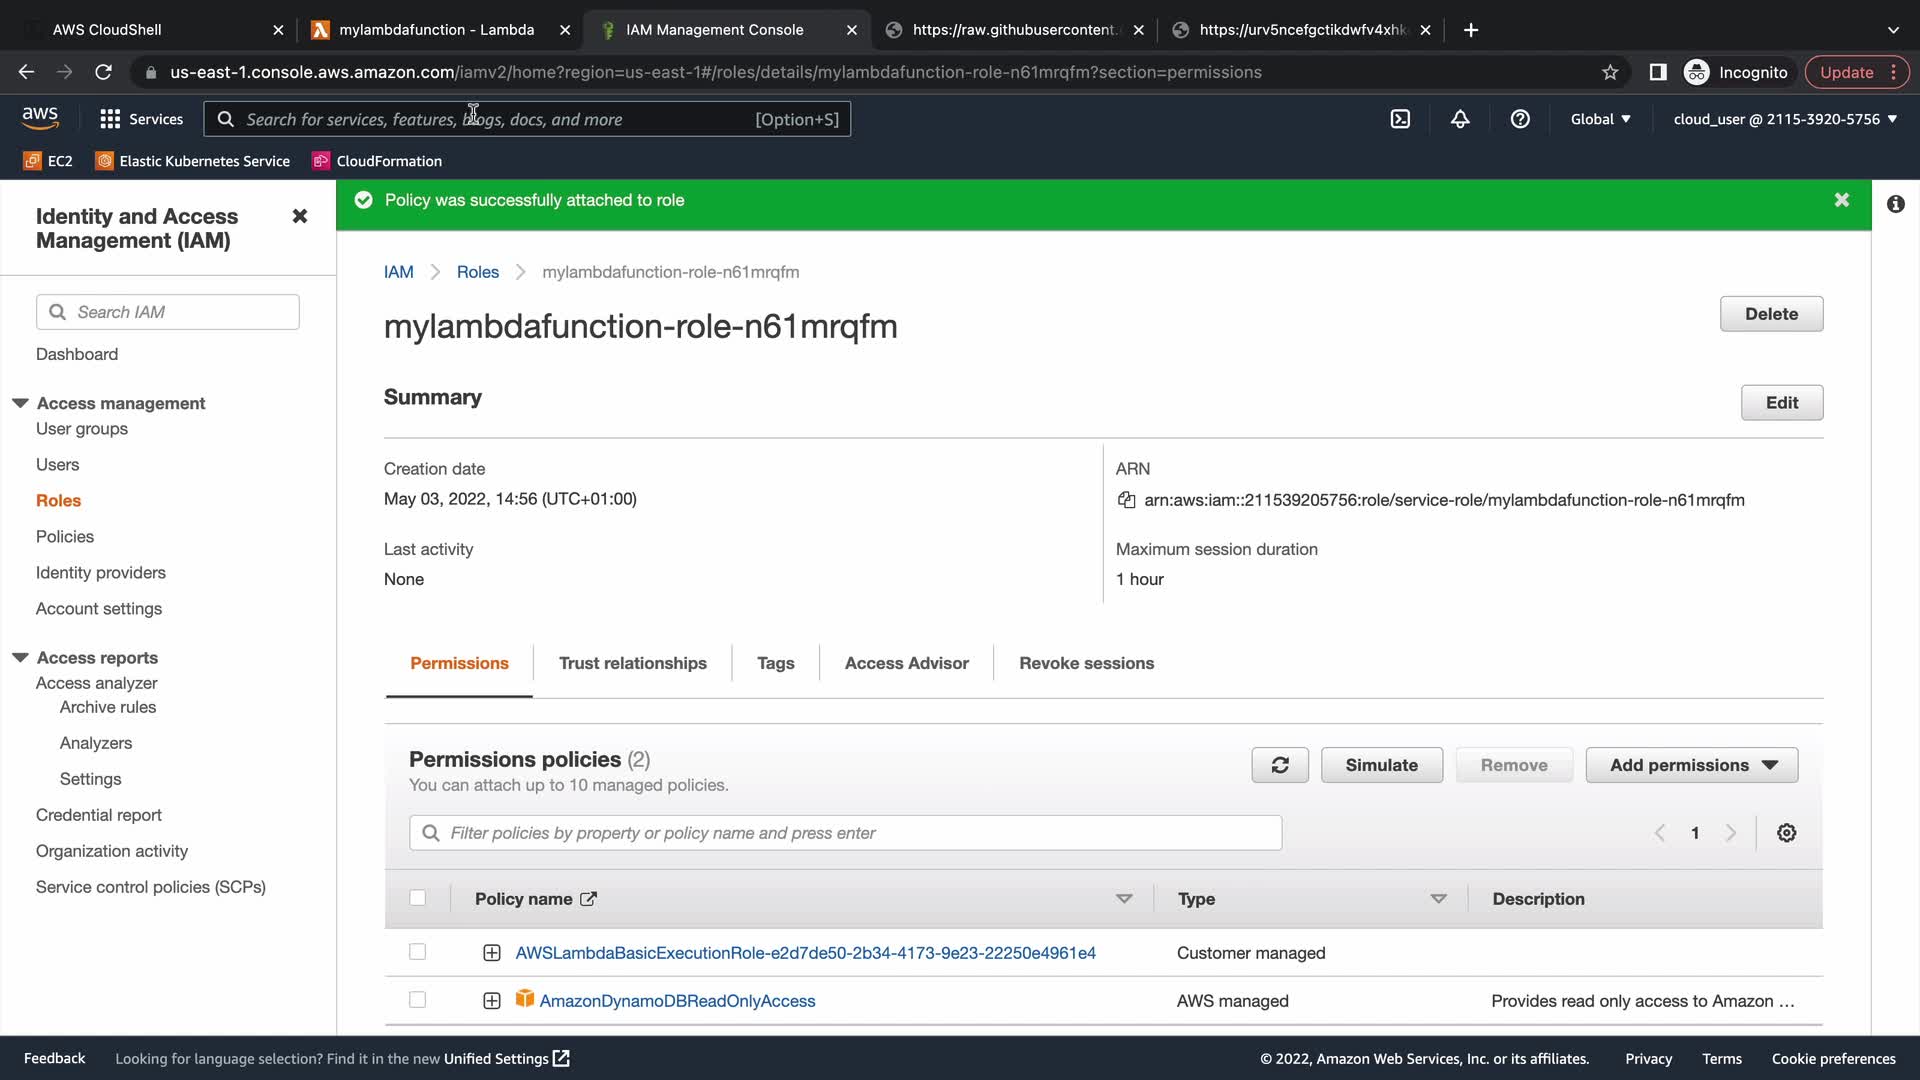The width and height of the screenshot is (1920, 1080).
Task: Go to Roles in the breadcrumb
Action: pos(477,272)
